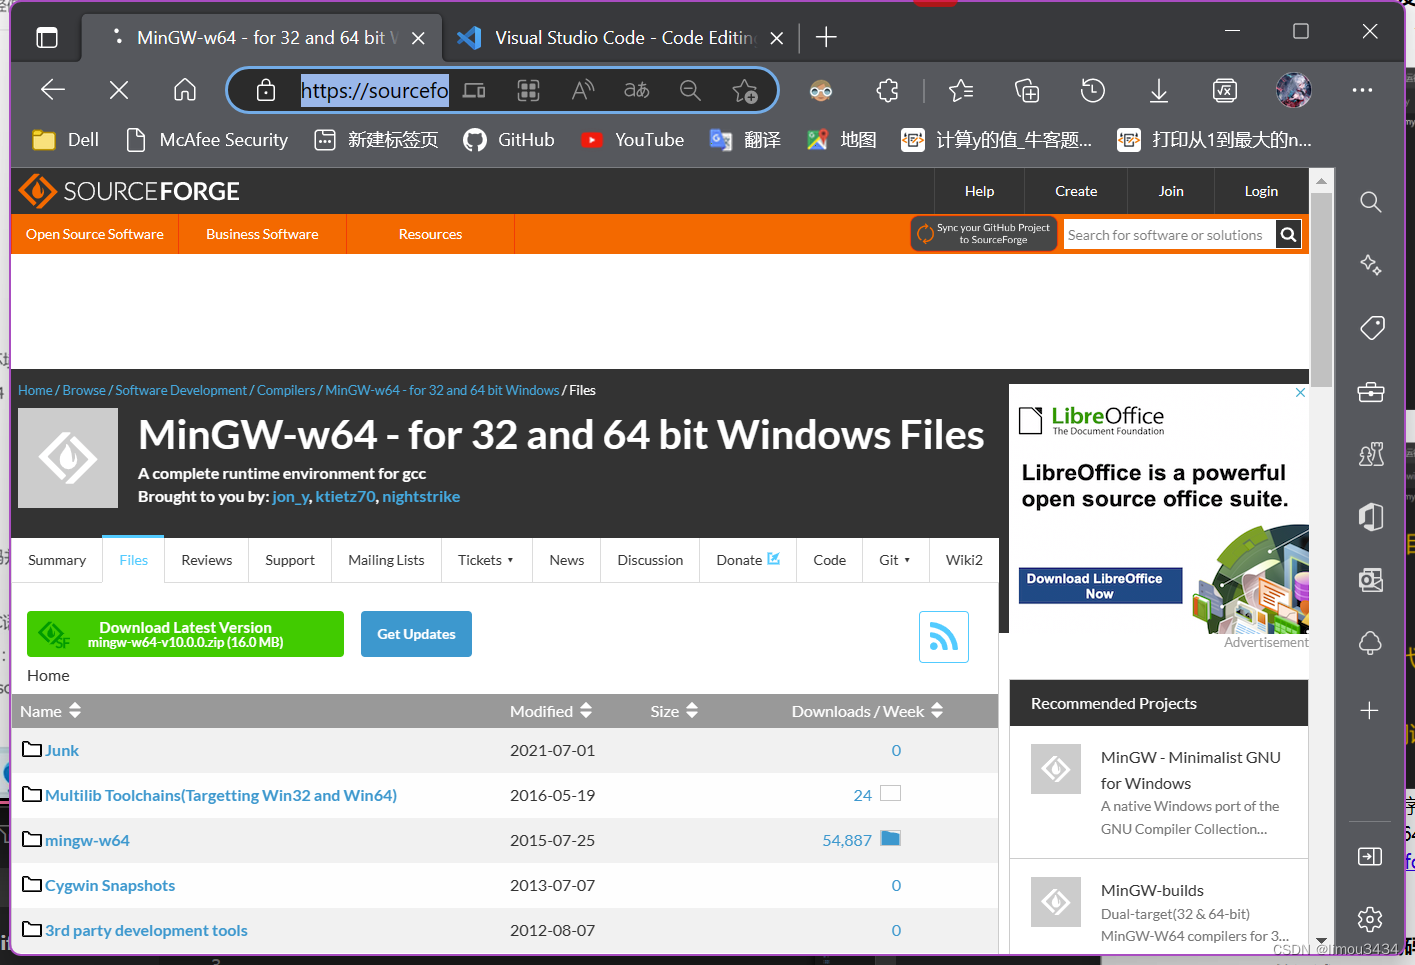The height and width of the screenshot is (965, 1415).
Task: Click the user profile avatar
Action: 1294,90
